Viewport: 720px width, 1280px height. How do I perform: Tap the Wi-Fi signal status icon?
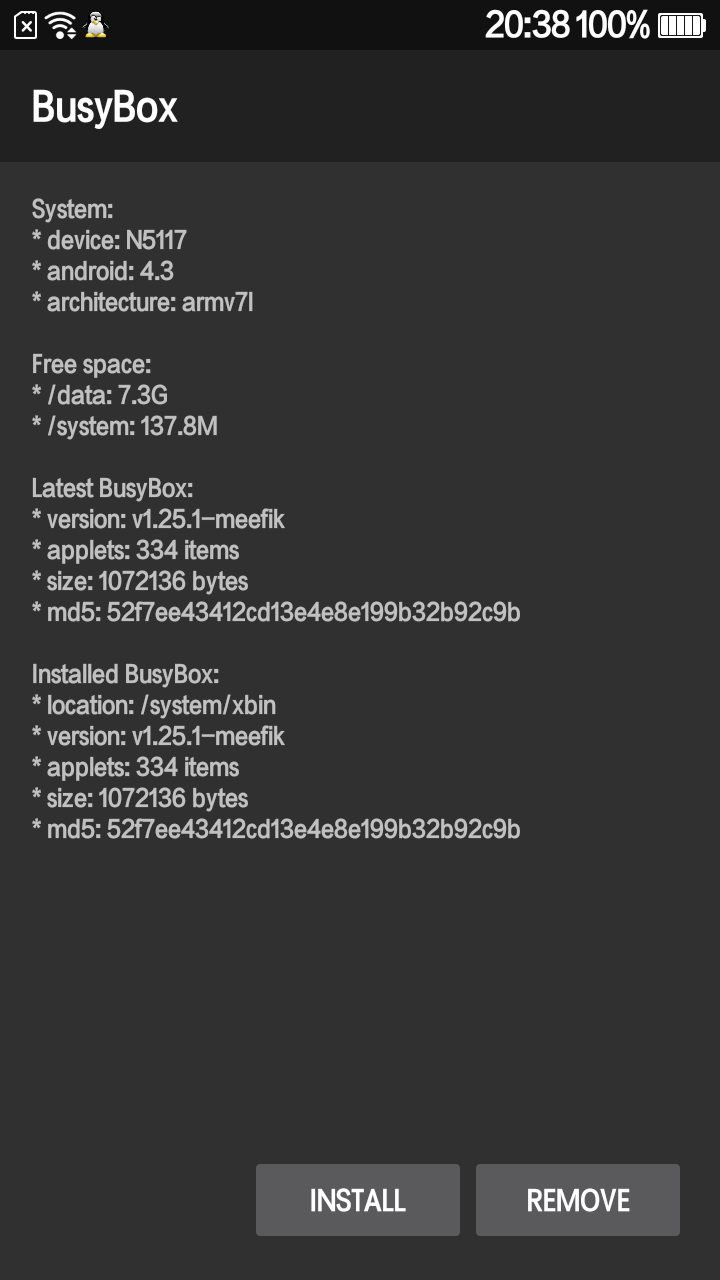[x=61, y=25]
